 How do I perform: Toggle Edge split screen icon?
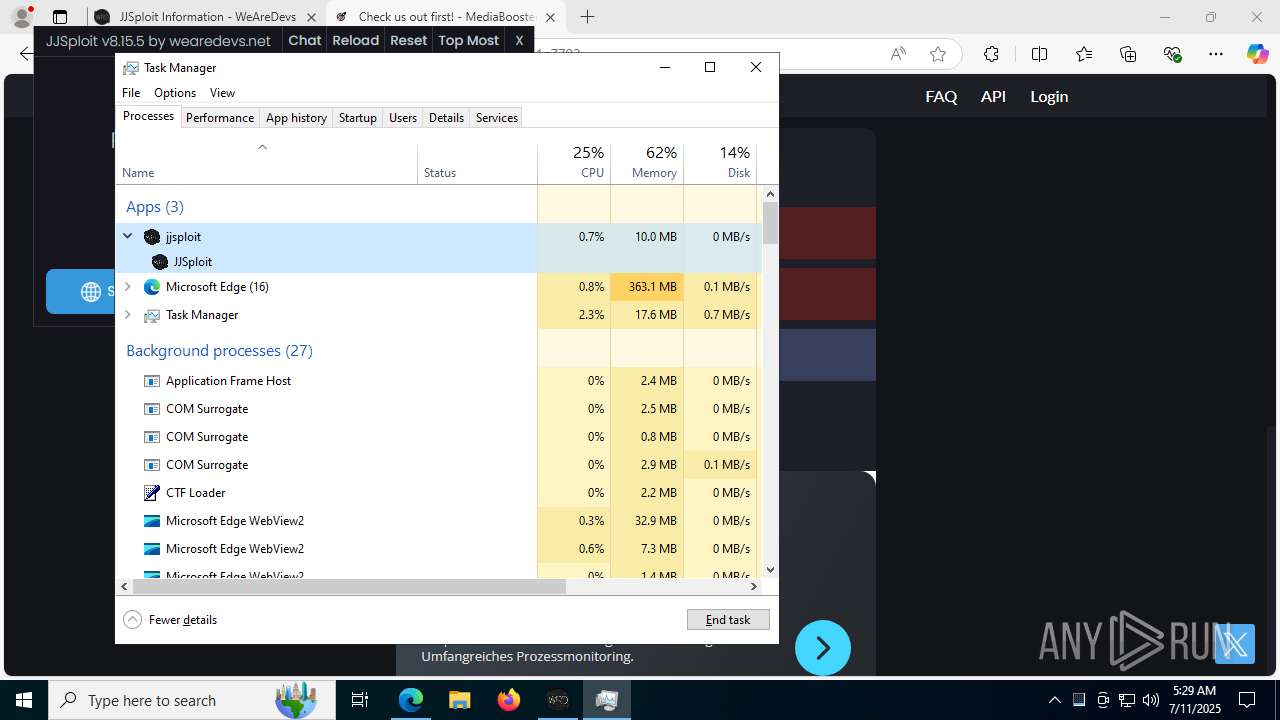1039,54
